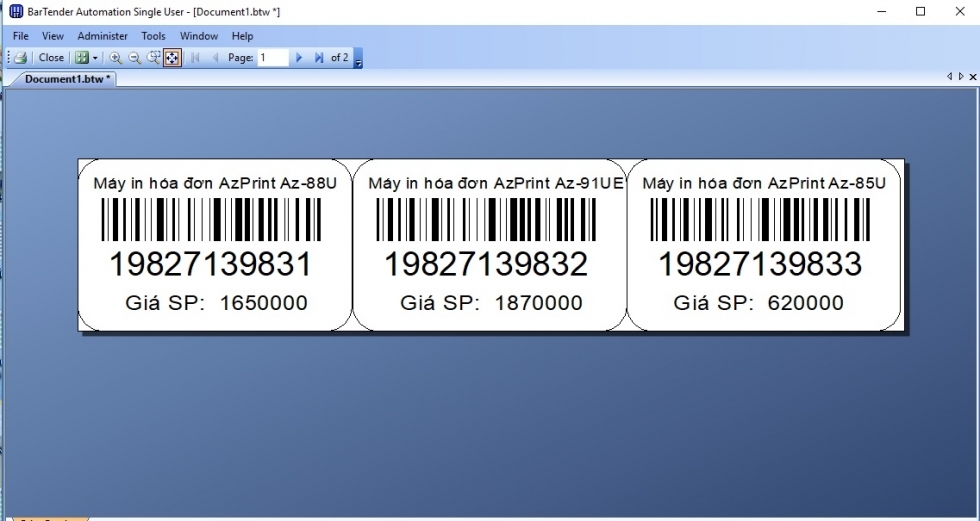Open the Tools menu
980x521 pixels.
153,36
